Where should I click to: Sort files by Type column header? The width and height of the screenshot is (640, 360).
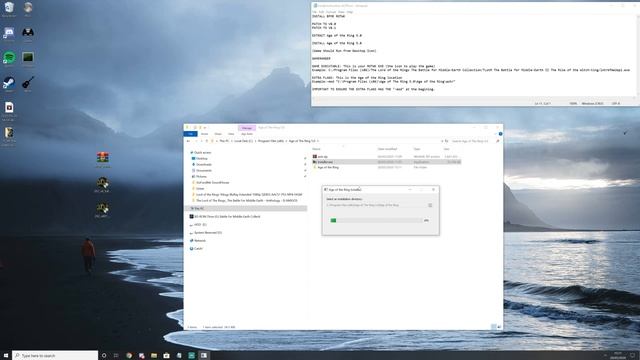[x=417, y=149]
